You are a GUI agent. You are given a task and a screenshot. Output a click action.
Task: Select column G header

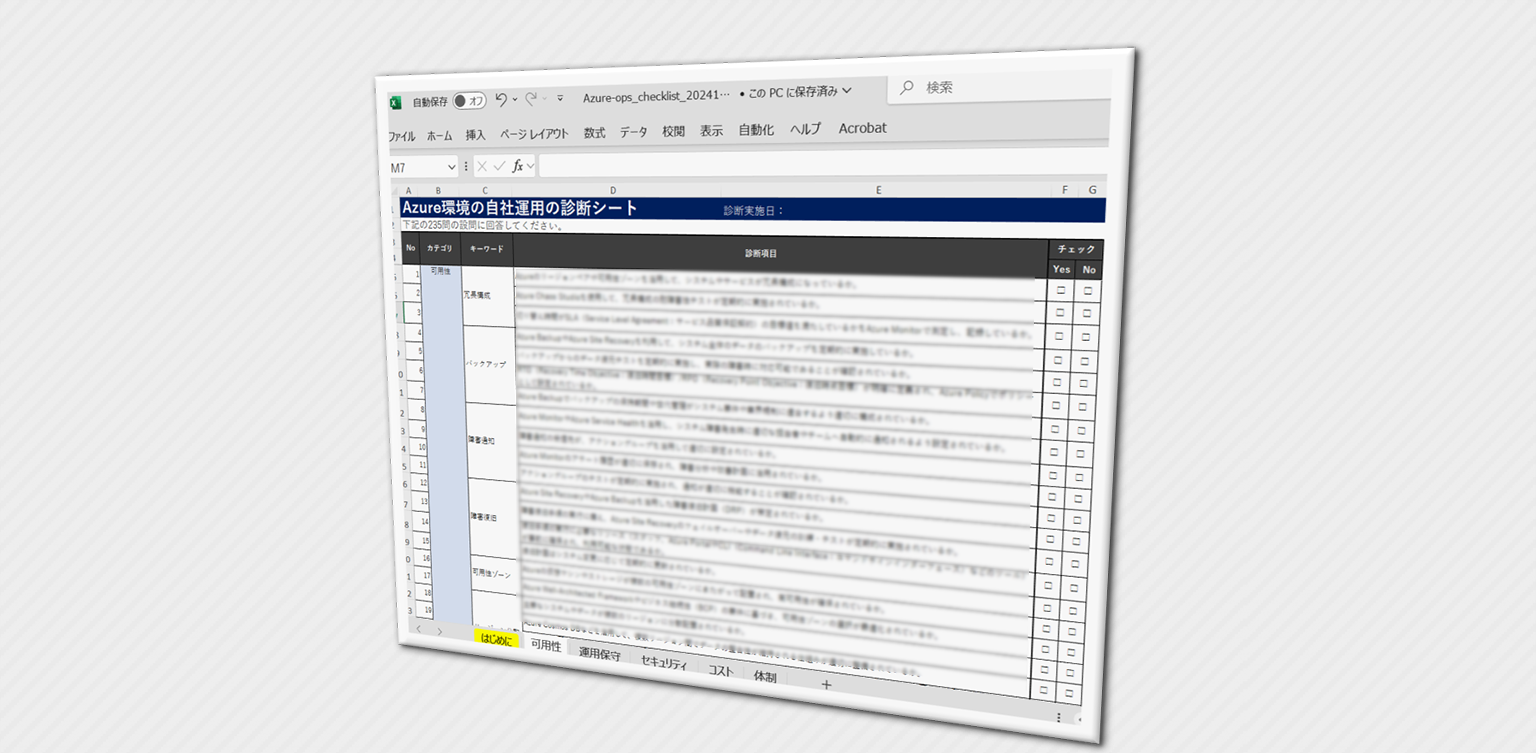point(1092,189)
